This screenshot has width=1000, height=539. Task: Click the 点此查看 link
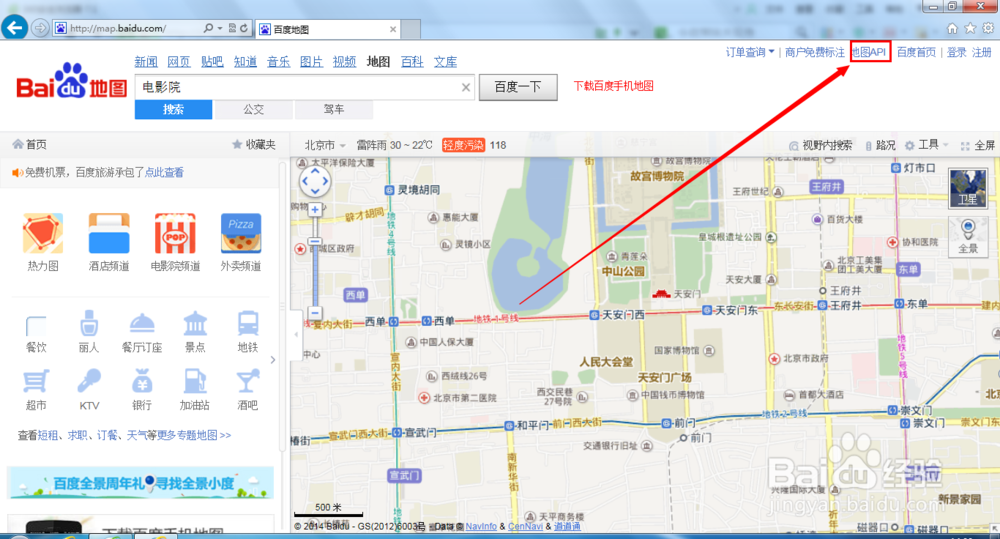click(164, 172)
